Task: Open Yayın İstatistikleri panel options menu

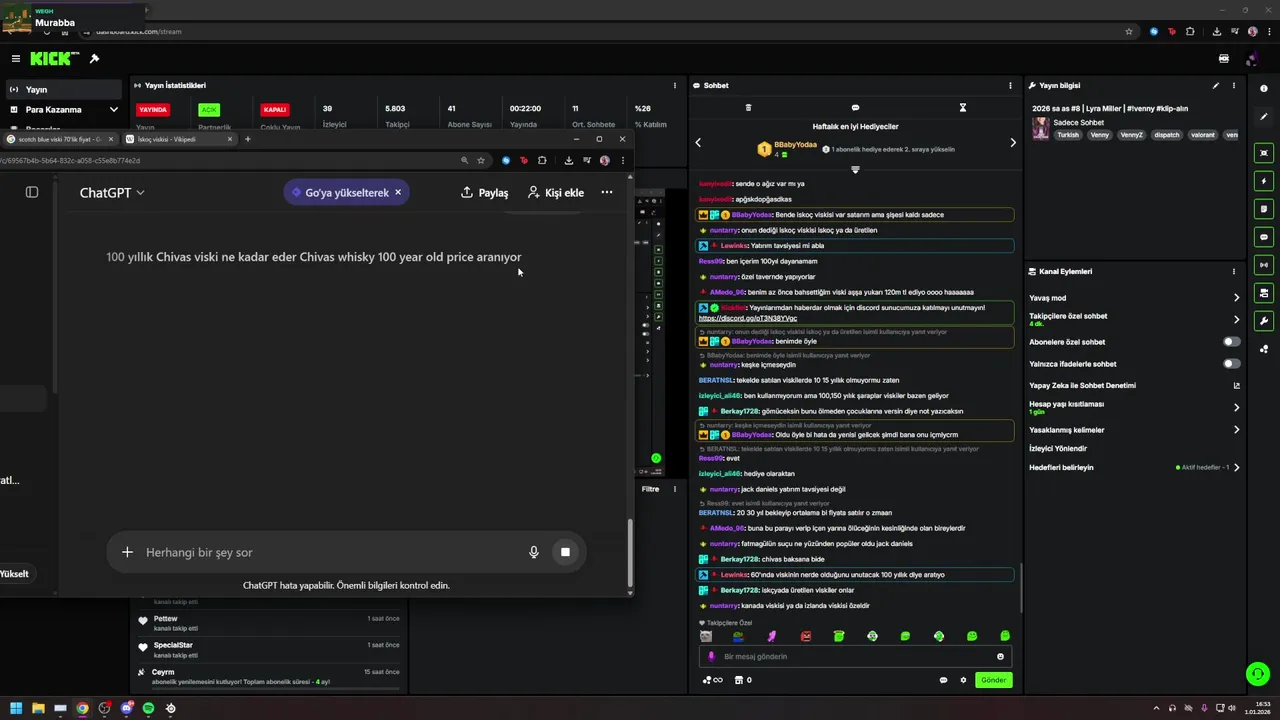Action: (675, 86)
